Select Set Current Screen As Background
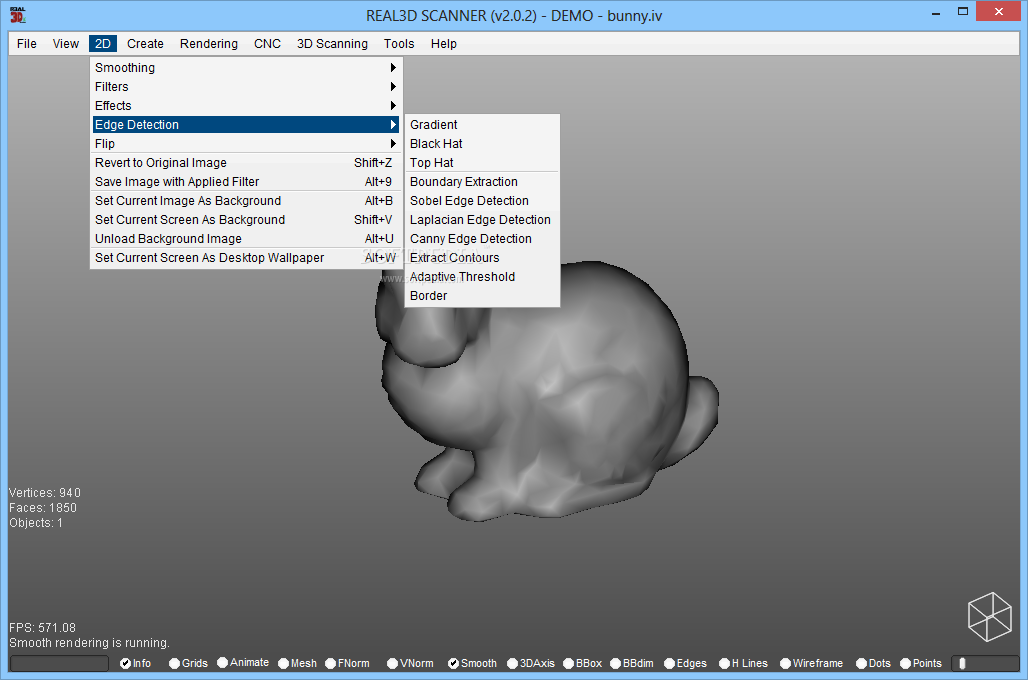Viewport: 1028px width, 680px height. pyautogui.click(x=246, y=220)
